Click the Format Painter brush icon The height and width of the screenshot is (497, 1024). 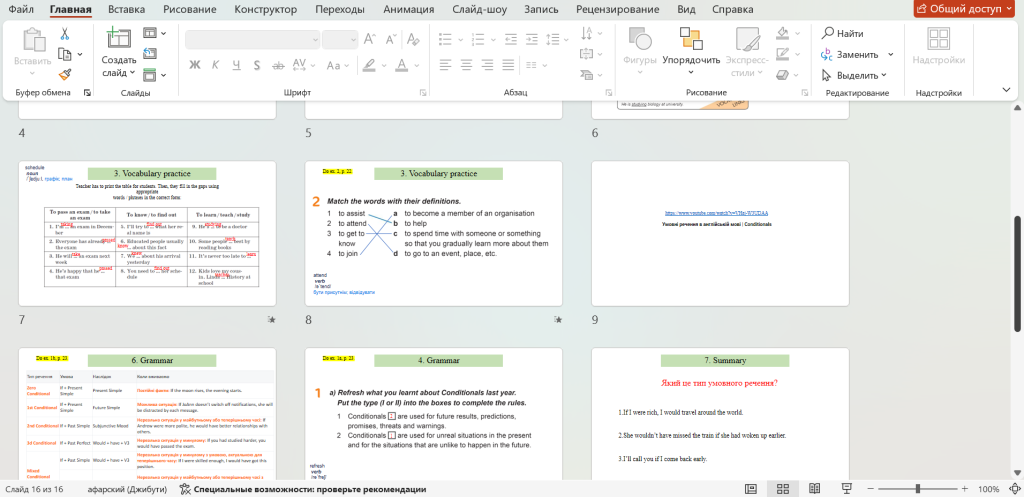pyautogui.click(x=65, y=73)
